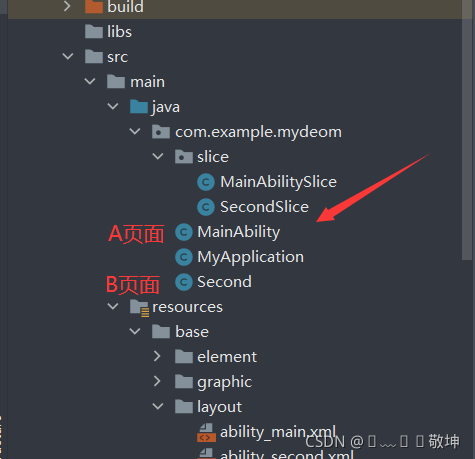This screenshot has width=475, height=459.
Task: Click the SecondSlice class icon
Action: tap(206, 207)
